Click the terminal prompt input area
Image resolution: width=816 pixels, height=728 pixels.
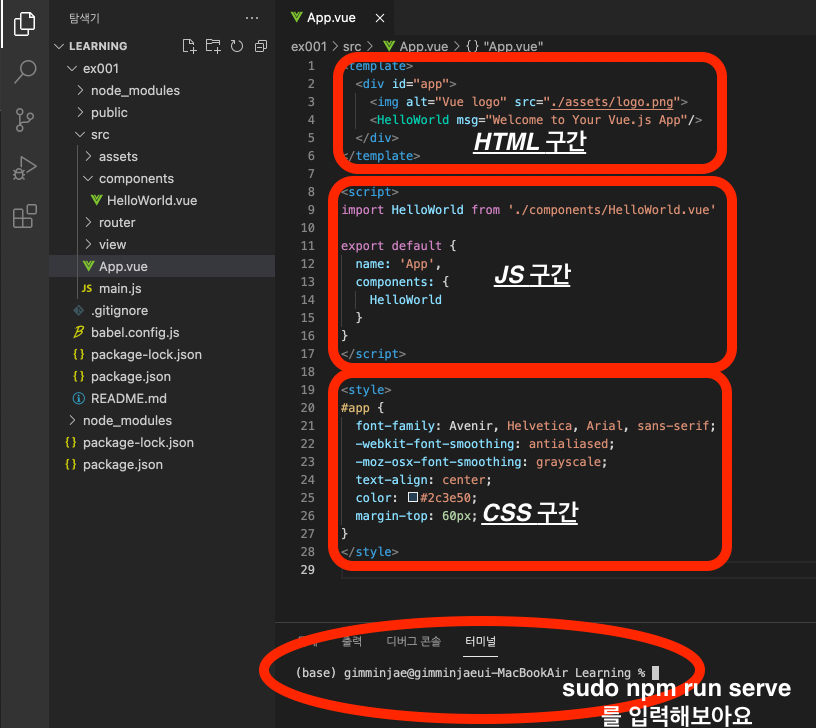click(x=656, y=673)
